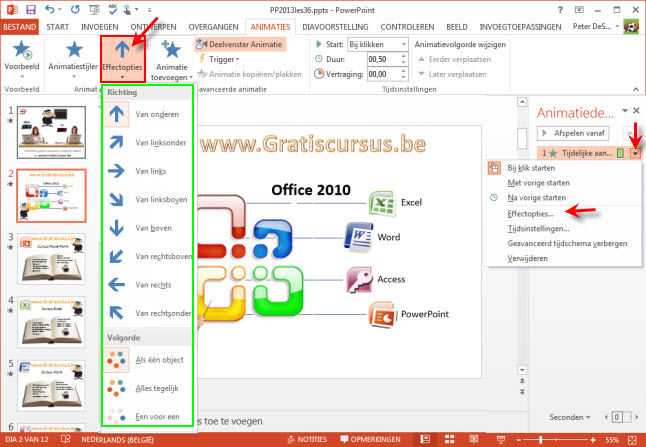Select Als één object sequence option

coord(147,360)
